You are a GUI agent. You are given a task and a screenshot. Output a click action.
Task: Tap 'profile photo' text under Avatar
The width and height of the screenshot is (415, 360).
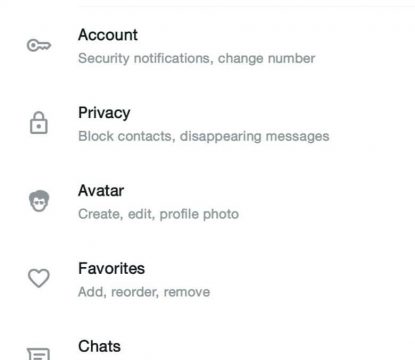tap(199, 214)
